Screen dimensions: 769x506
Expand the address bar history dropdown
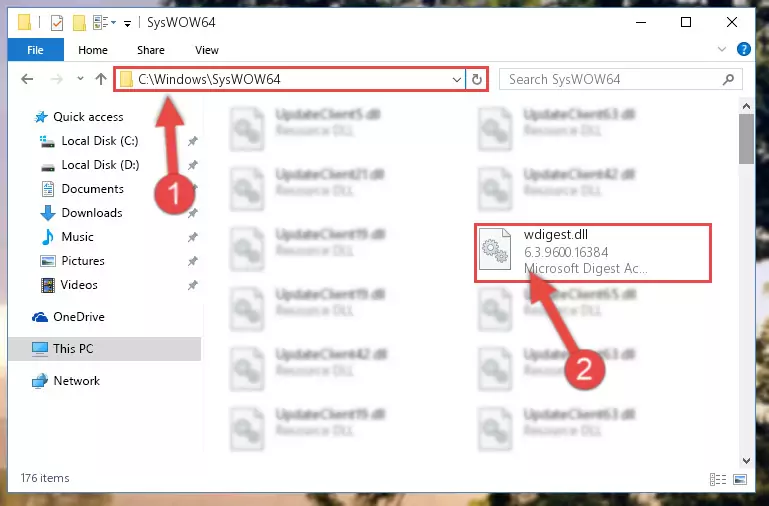(x=457, y=79)
